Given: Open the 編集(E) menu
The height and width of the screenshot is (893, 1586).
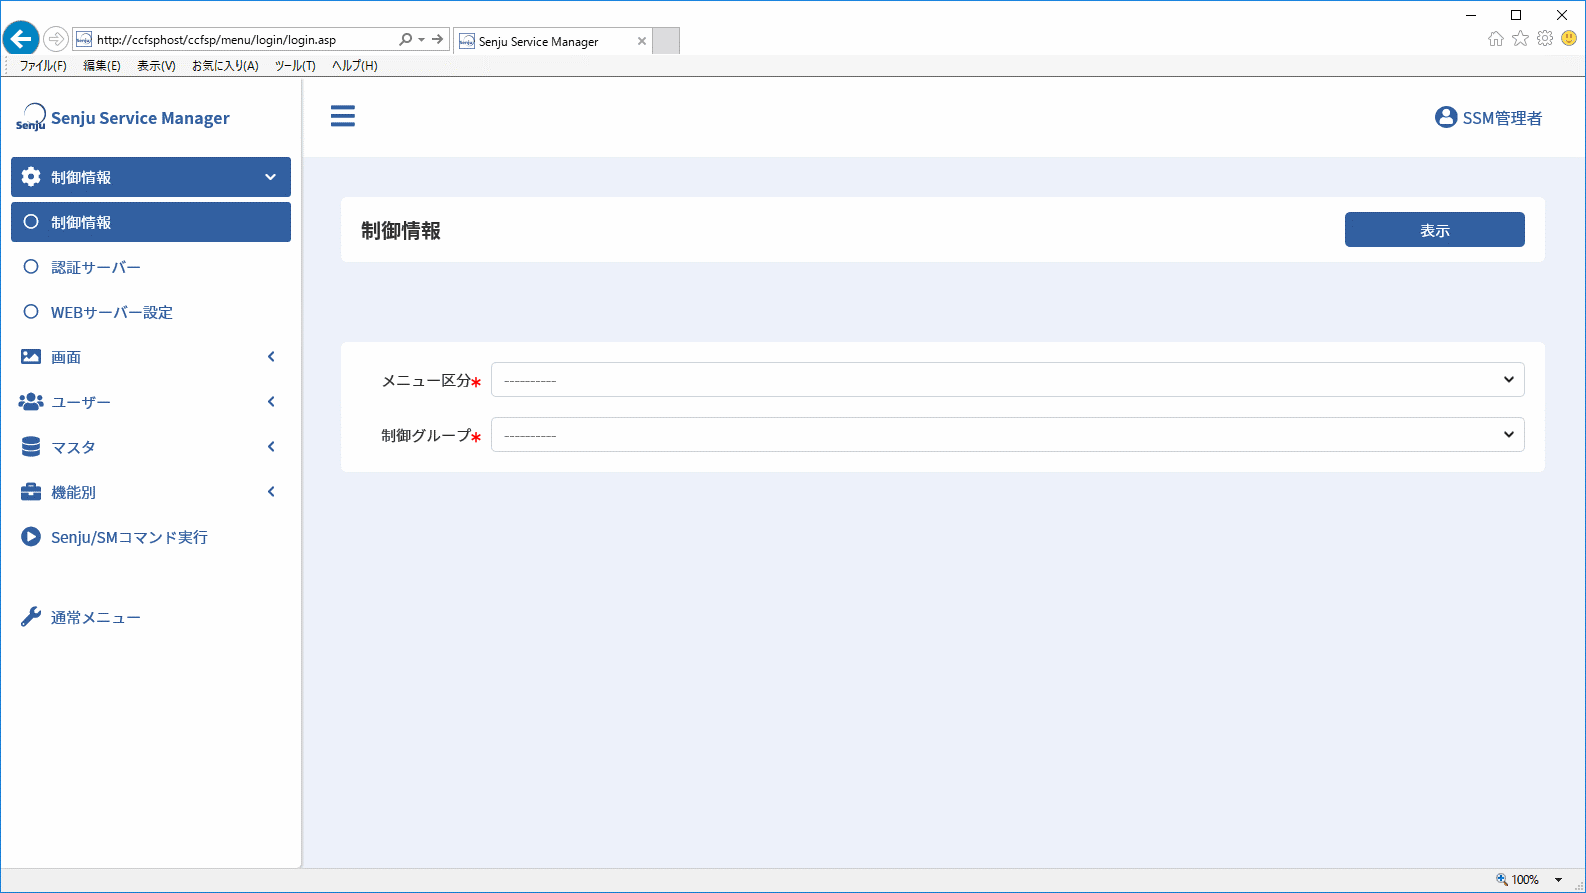Looking at the screenshot, I should tap(102, 66).
